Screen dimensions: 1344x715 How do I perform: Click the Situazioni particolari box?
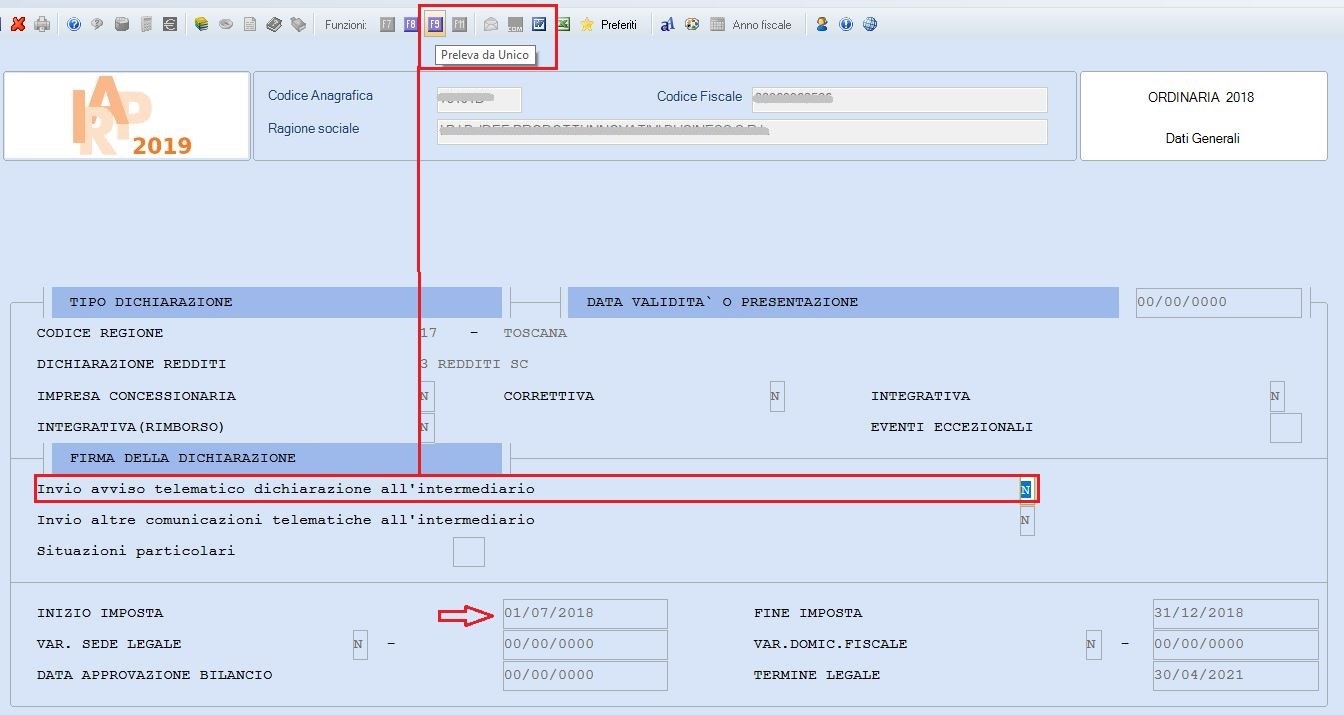(x=469, y=551)
